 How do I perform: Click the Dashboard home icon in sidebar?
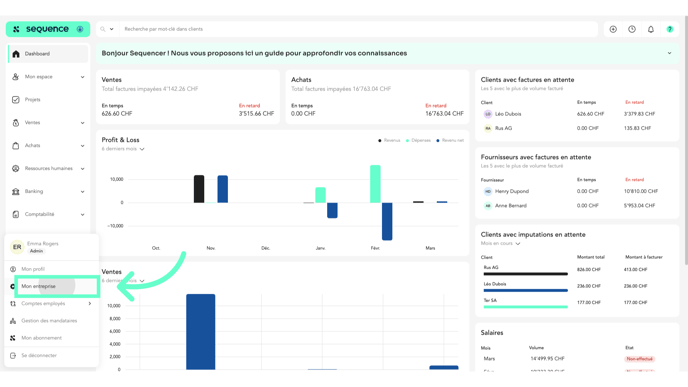[16, 54]
